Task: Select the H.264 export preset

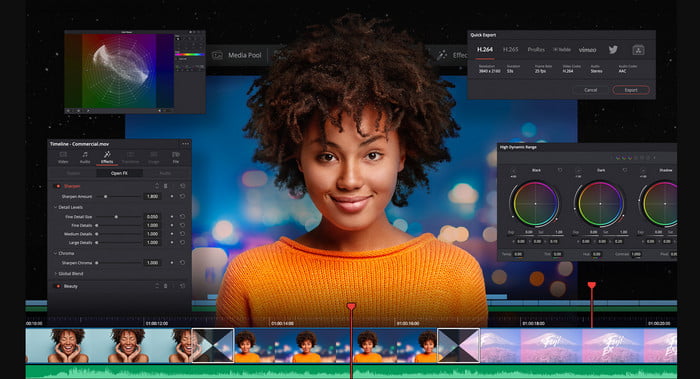Action: (x=485, y=50)
